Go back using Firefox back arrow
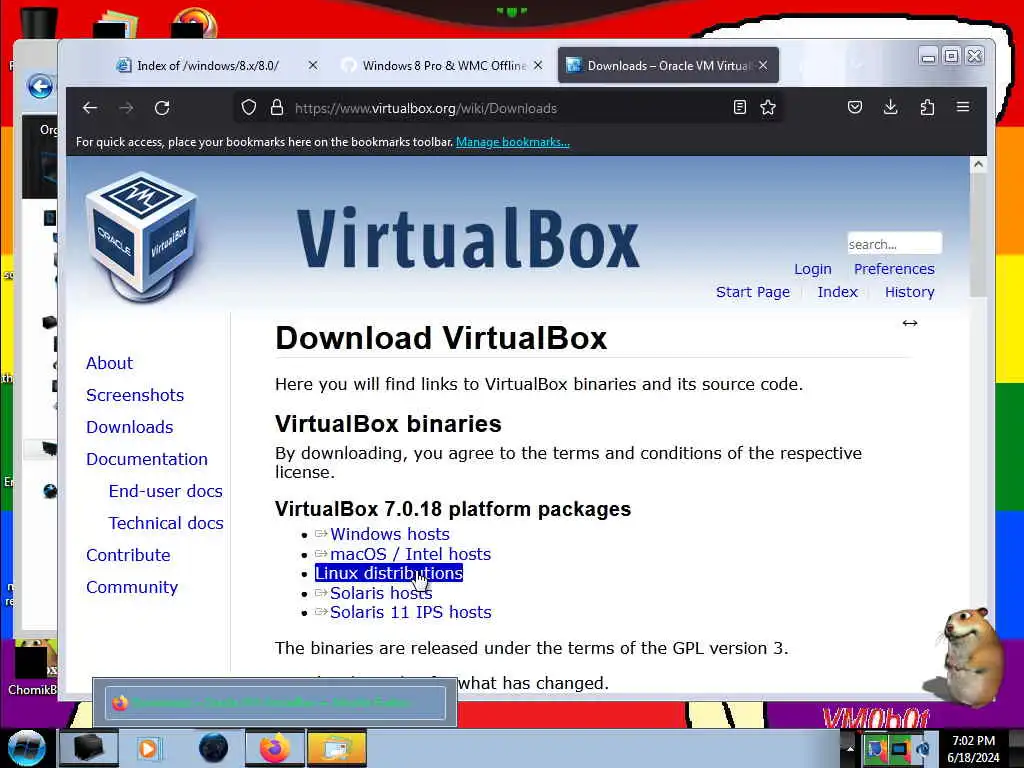The width and height of the screenshot is (1024, 768). 90,108
